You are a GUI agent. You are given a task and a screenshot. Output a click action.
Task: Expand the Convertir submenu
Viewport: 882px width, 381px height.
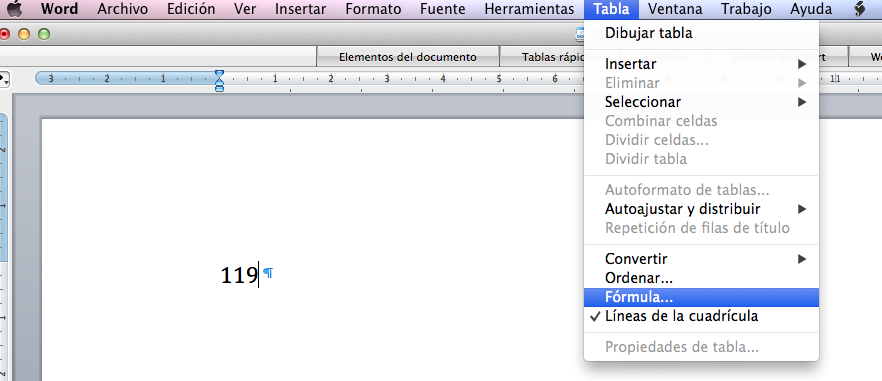coord(701,259)
